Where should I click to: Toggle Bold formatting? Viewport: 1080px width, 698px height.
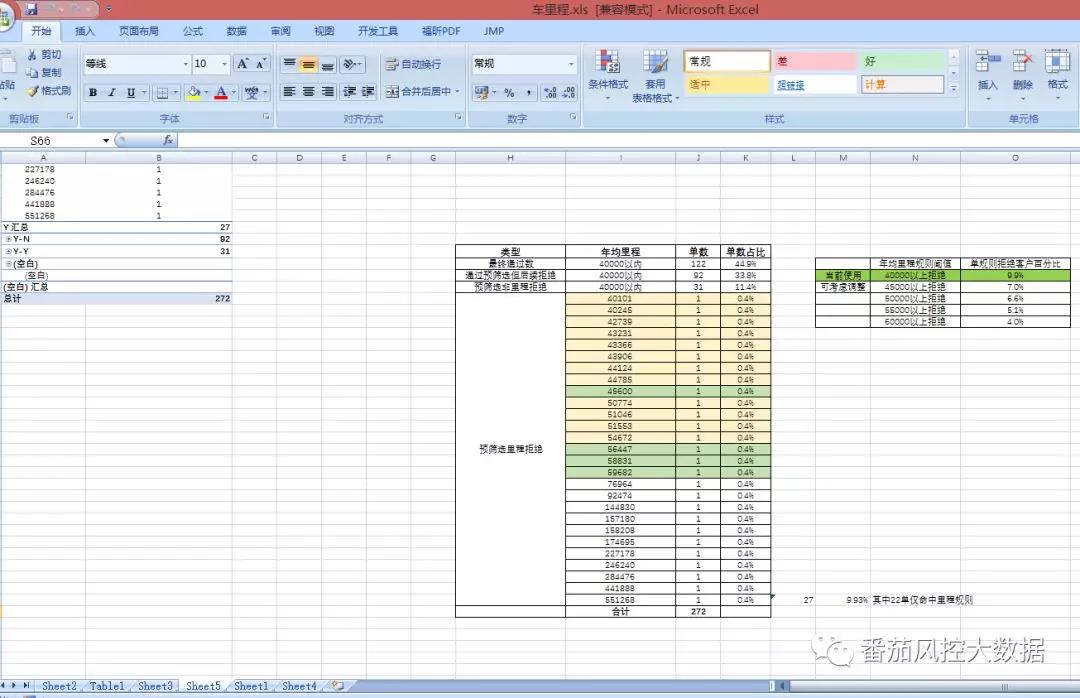click(x=93, y=92)
